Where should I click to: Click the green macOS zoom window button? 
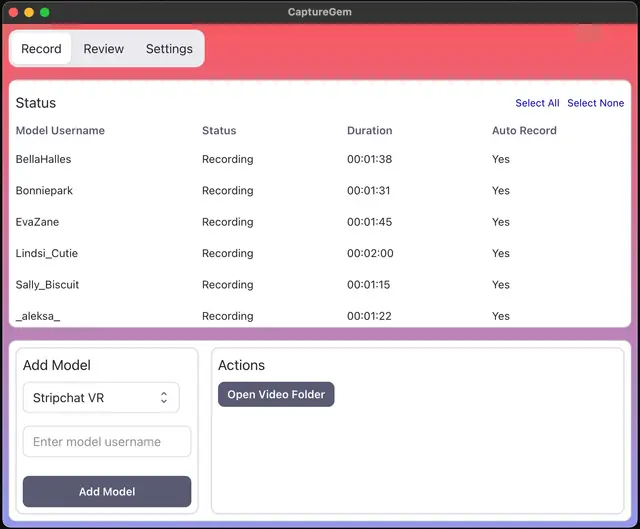point(45,12)
